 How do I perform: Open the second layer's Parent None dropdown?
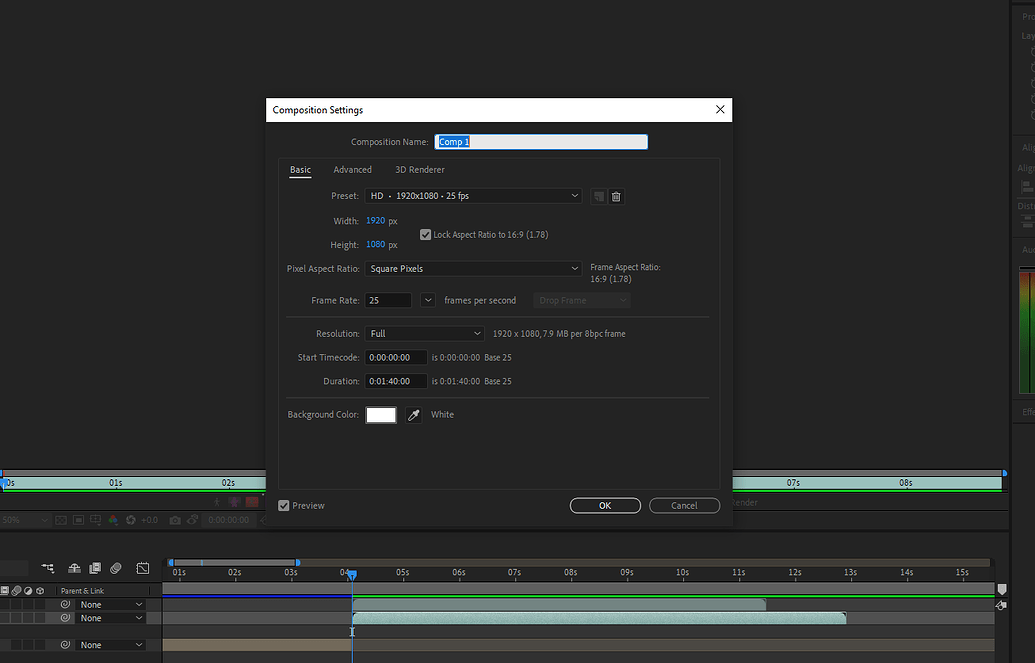[111, 618]
